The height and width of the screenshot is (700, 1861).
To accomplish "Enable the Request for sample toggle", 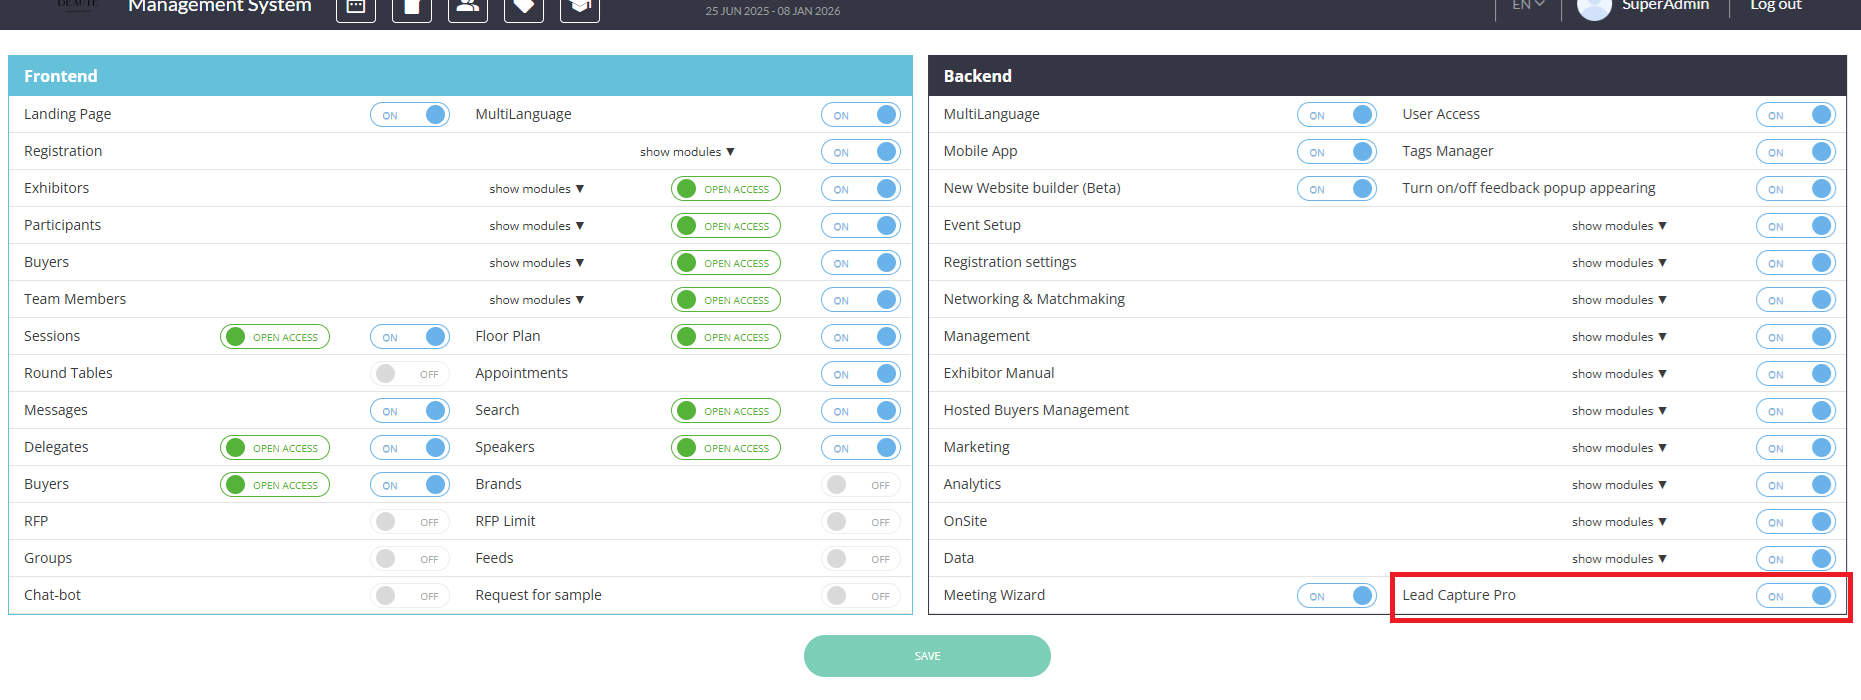I will point(861,596).
